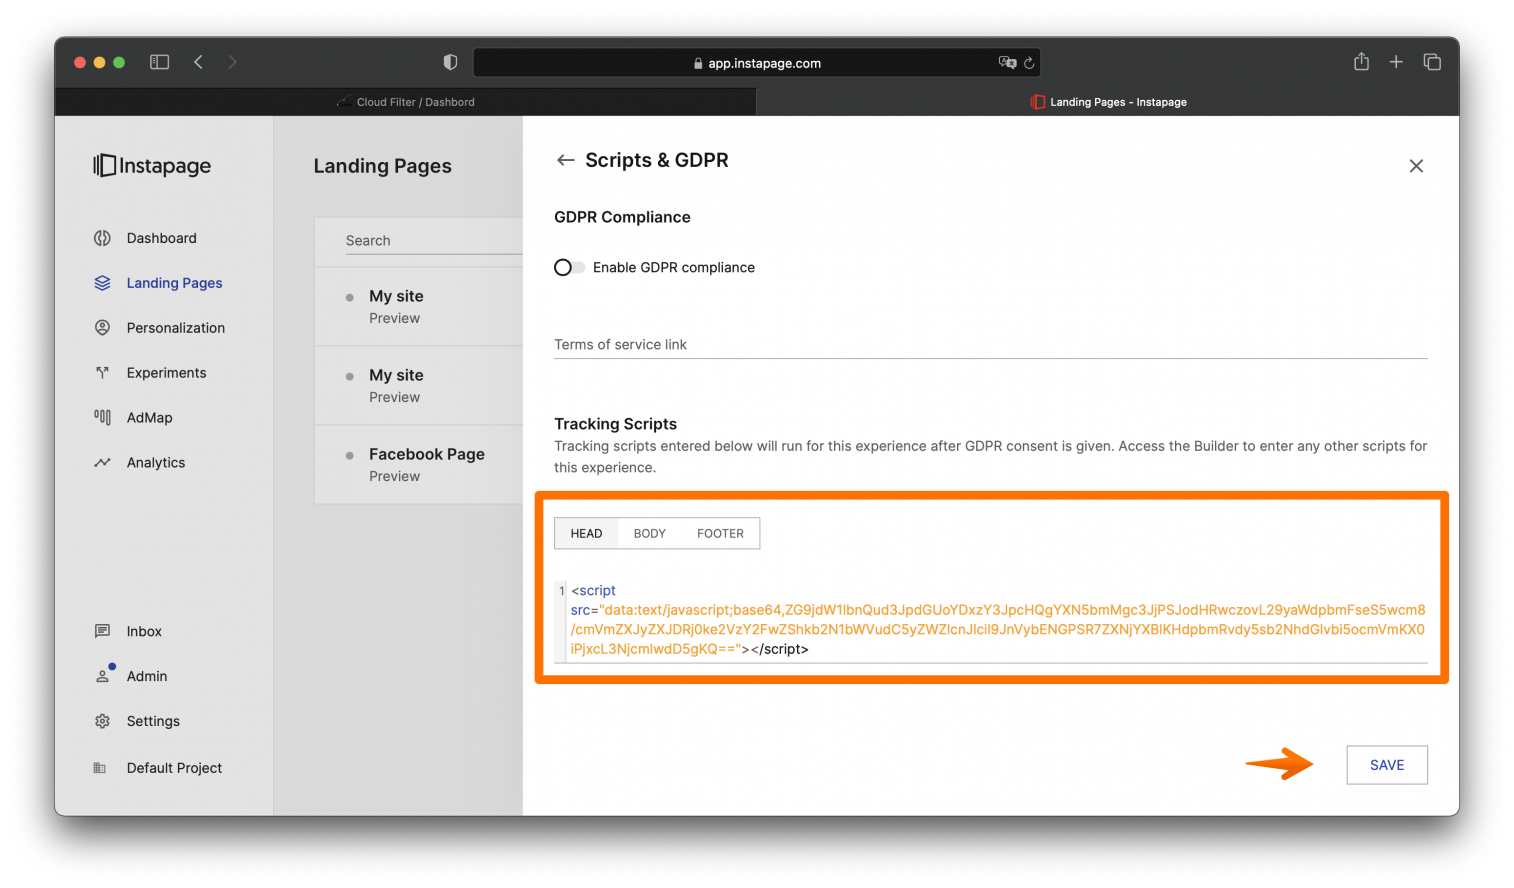Click the translate icon in address bar

[1007, 62]
